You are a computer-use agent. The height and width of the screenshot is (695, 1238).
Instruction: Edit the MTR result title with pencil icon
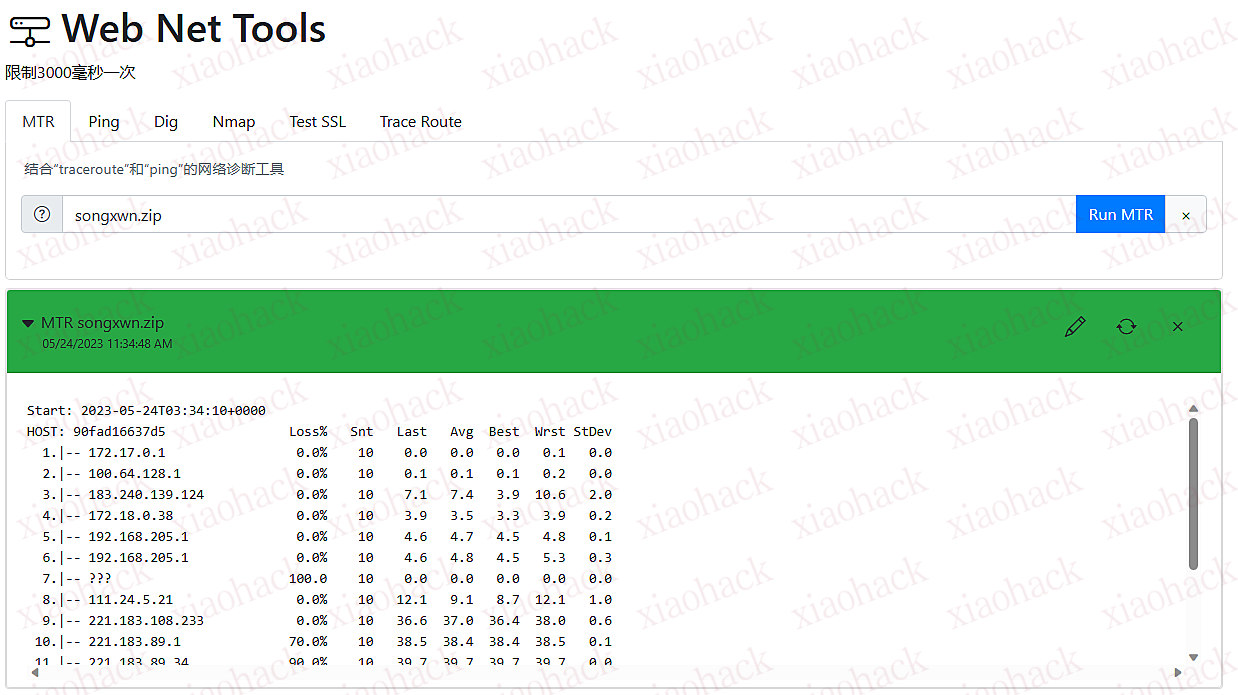click(x=1075, y=326)
